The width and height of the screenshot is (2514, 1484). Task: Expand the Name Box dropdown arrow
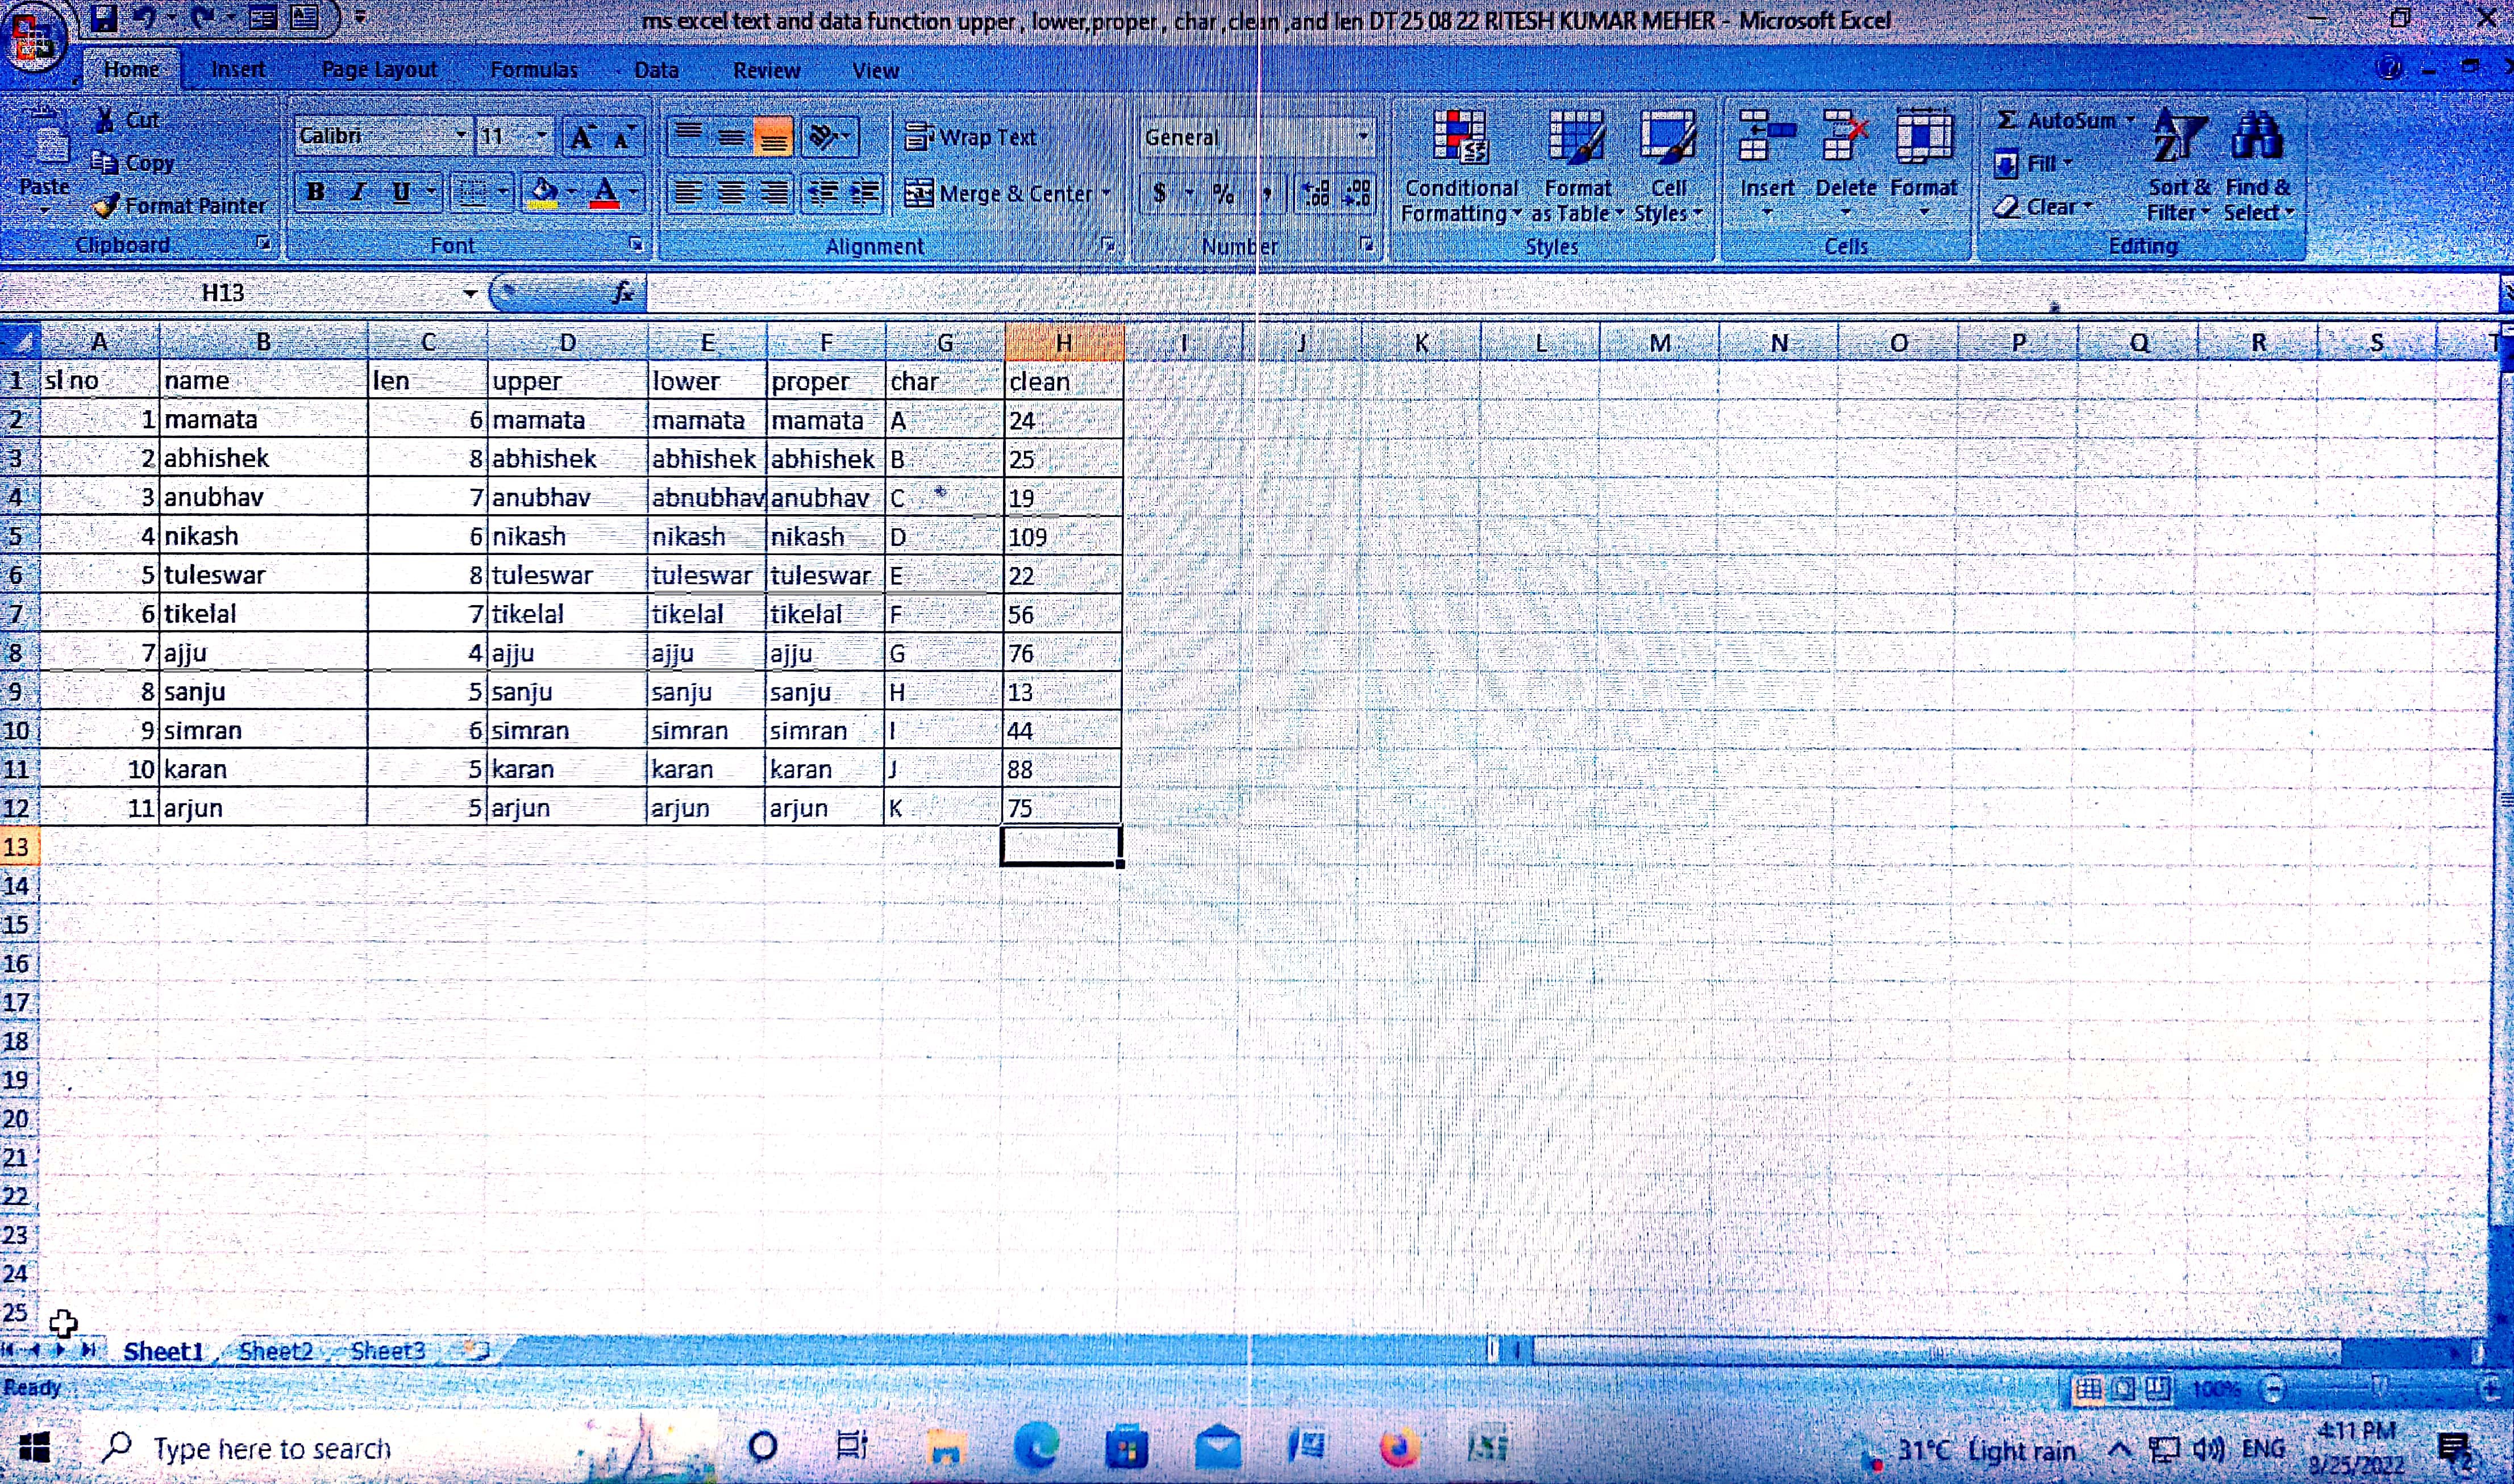(x=469, y=293)
